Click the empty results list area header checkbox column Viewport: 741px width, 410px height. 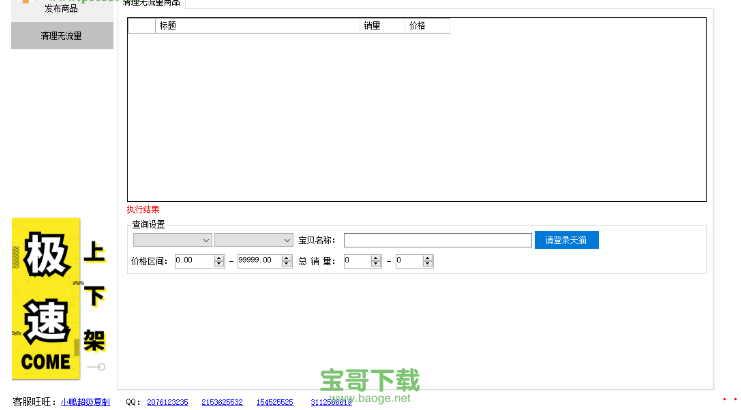(x=142, y=26)
